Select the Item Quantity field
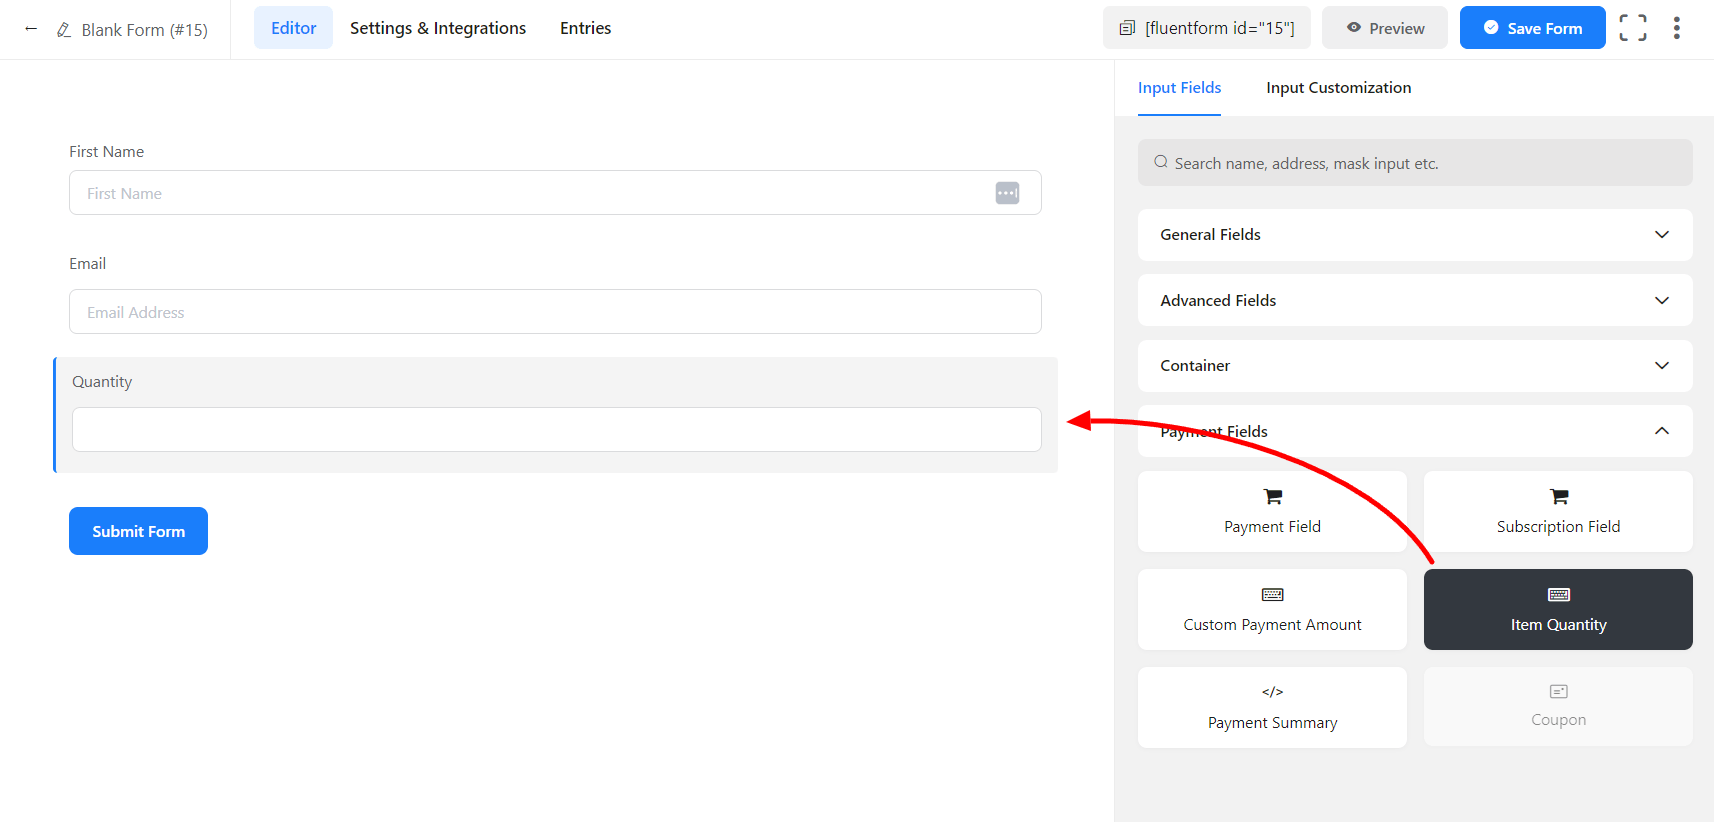 [1557, 609]
